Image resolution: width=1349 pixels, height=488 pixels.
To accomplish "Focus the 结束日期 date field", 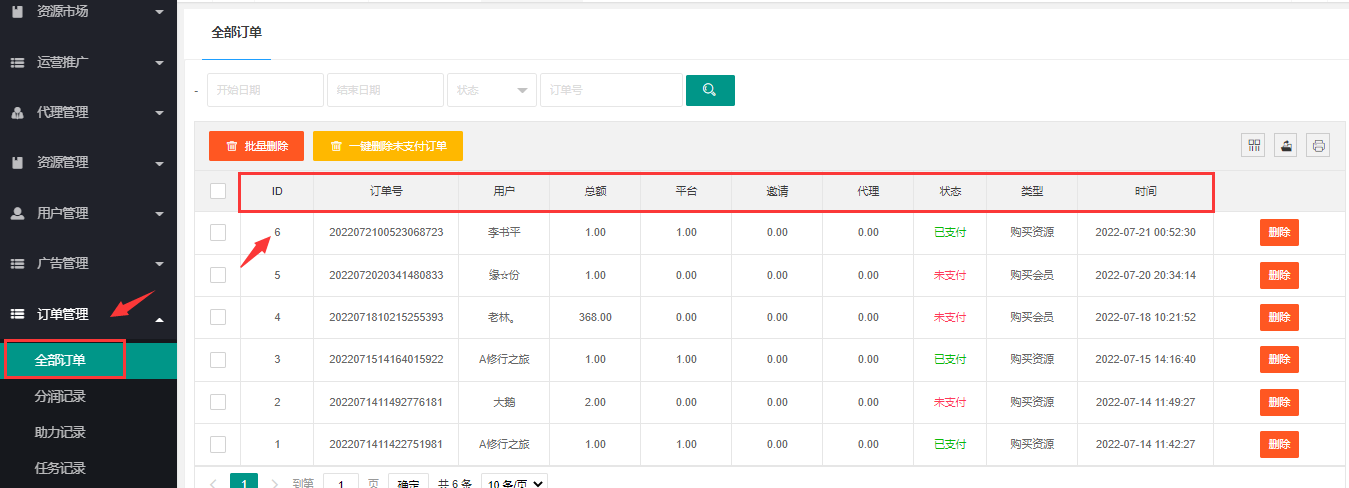I will 385,90.
